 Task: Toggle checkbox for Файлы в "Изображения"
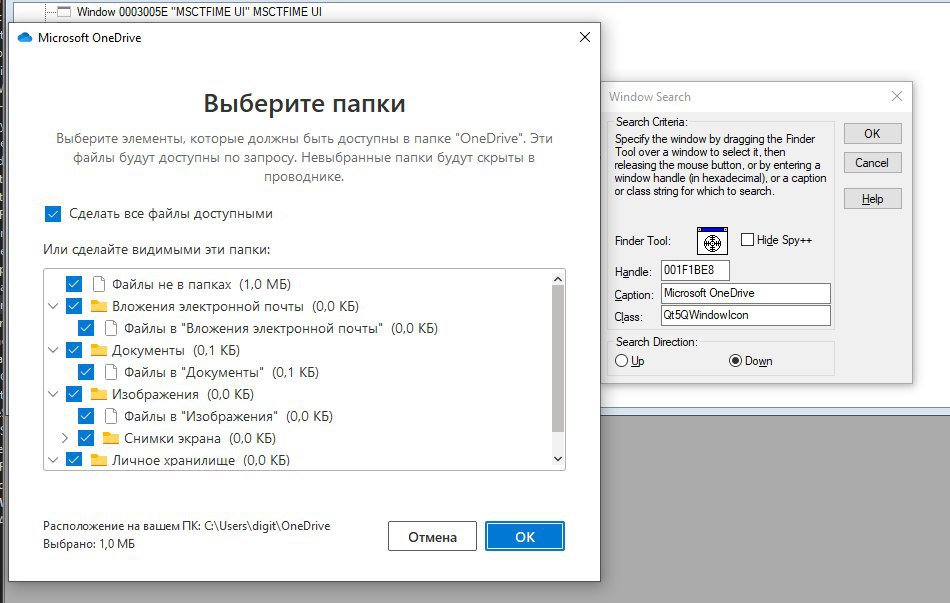click(86, 416)
